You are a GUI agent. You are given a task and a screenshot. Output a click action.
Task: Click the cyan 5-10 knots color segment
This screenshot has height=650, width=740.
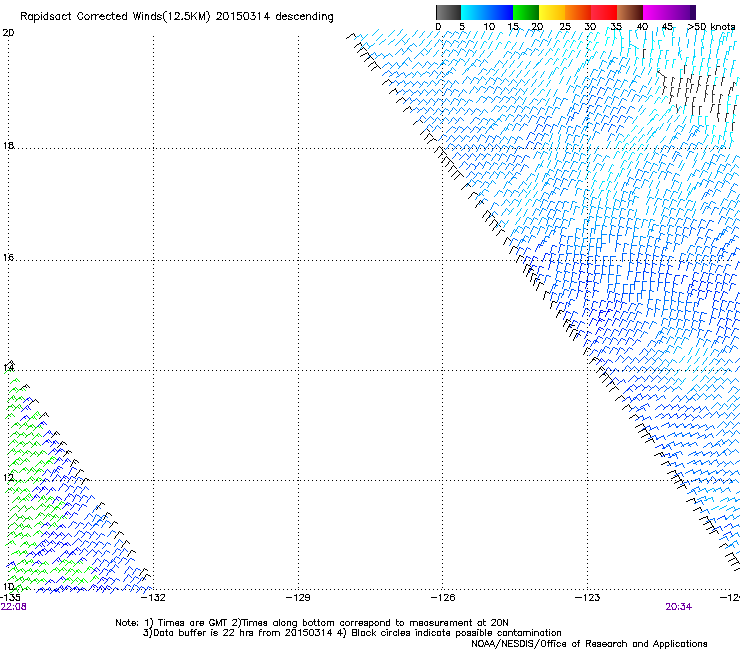pyautogui.click(x=474, y=12)
